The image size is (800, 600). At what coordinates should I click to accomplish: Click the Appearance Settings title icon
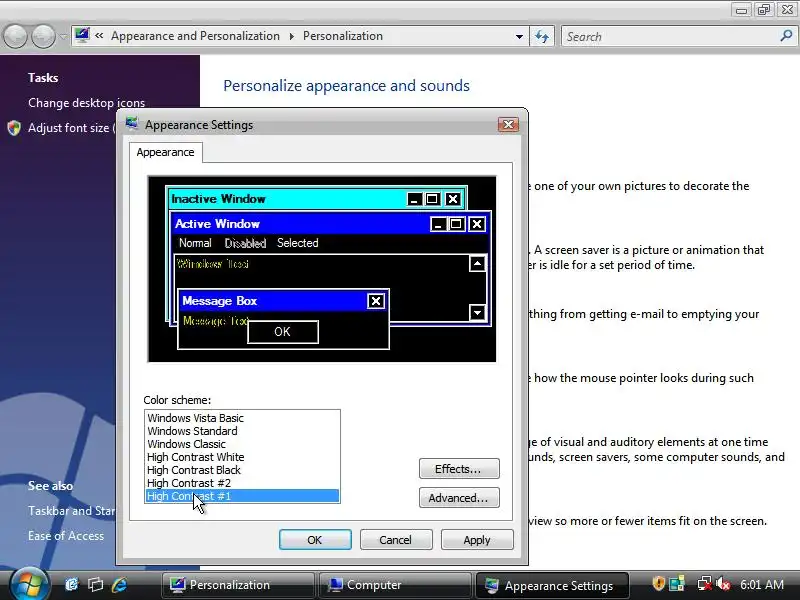coord(132,124)
